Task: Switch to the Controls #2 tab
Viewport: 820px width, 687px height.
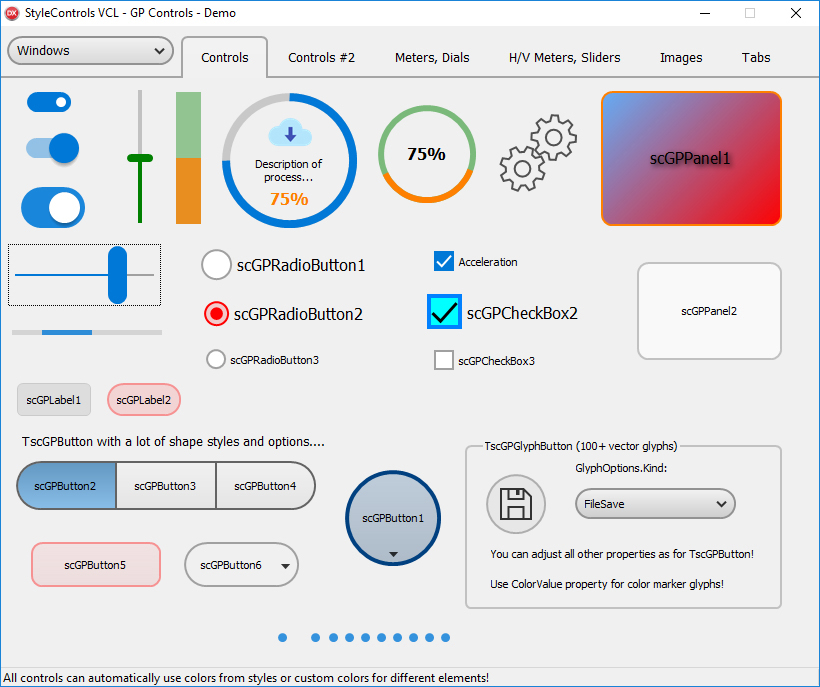Action: click(x=321, y=58)
